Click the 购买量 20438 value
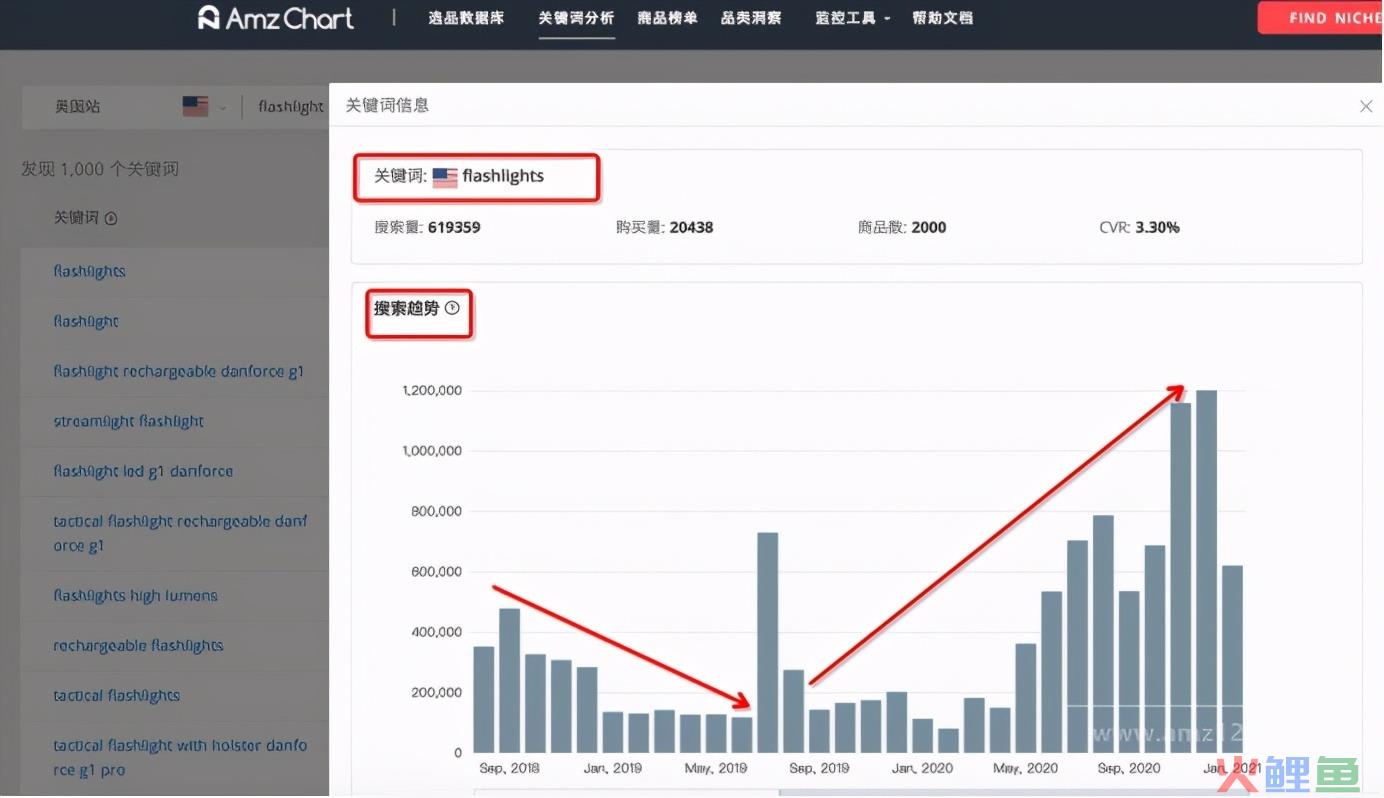 pos(691,227)
